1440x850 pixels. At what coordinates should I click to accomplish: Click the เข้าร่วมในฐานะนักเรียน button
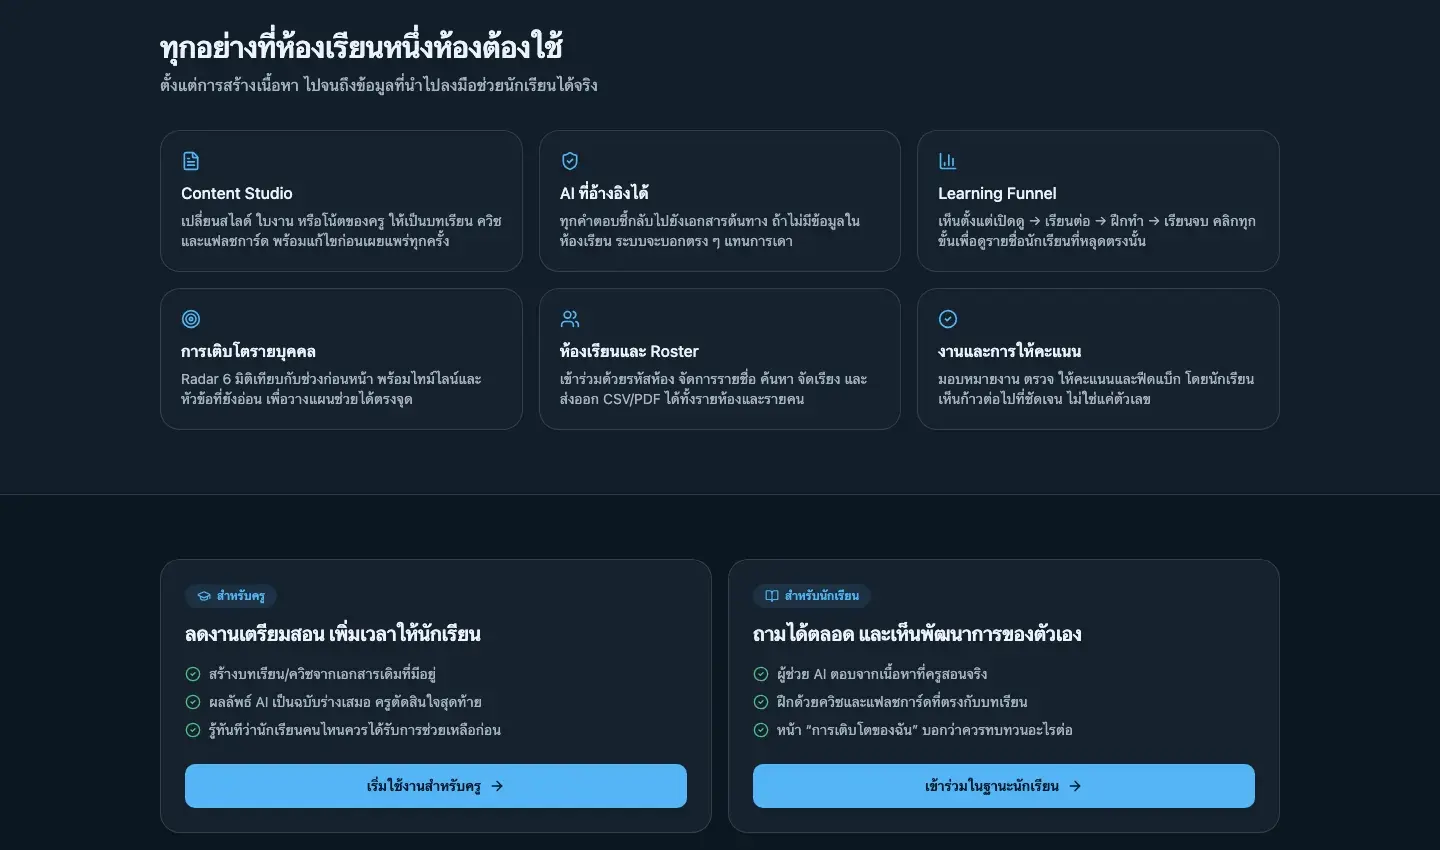(x=1004, y=786)
